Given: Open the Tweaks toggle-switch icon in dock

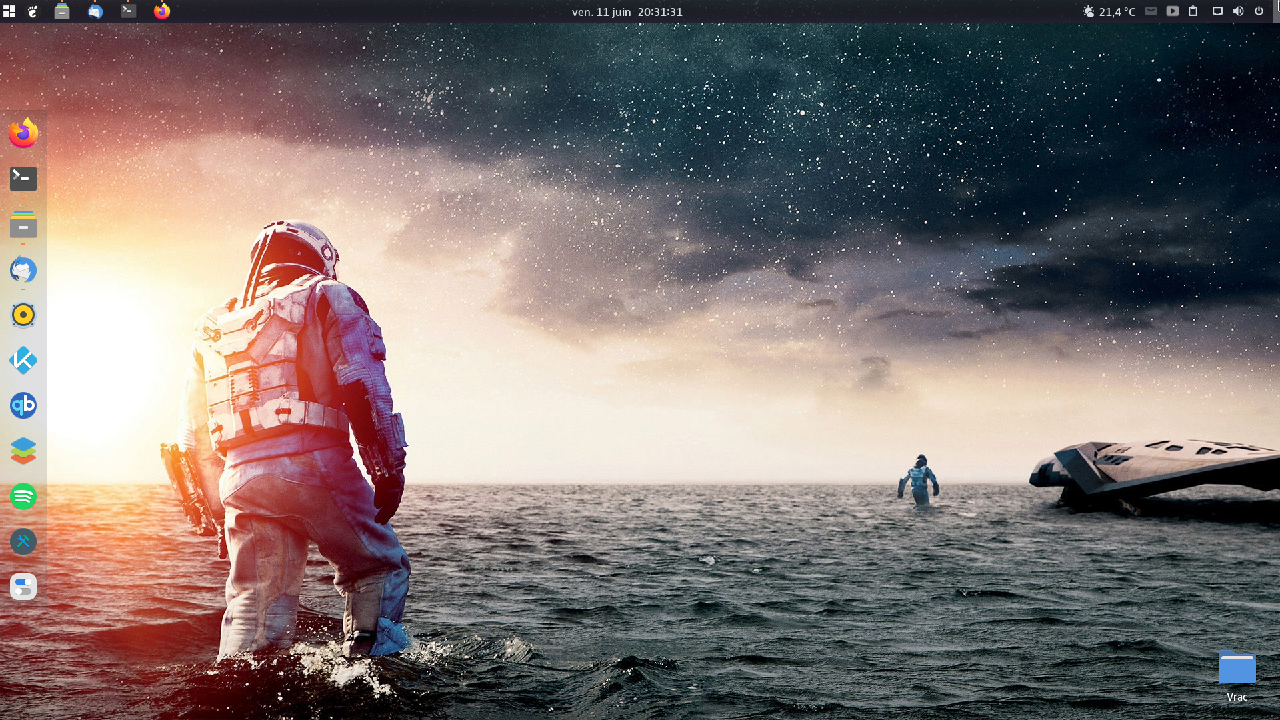Looking at the screenshot, I should (23, 586).
